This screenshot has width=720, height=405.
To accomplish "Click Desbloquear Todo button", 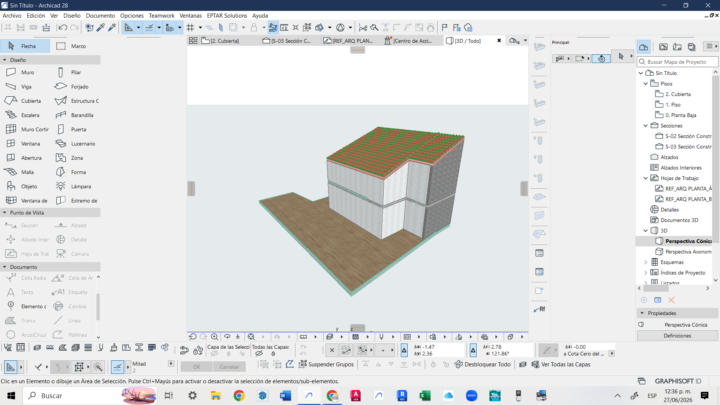I will pyautogui.click(x=483, y=364).
